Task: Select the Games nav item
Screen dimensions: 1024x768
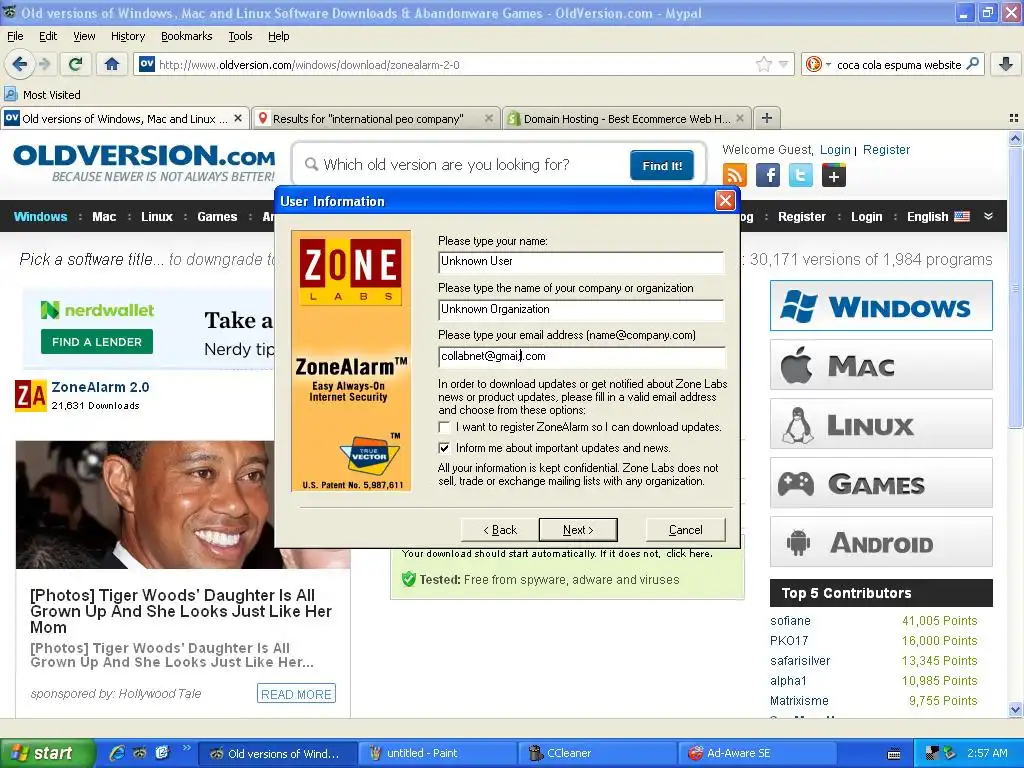Action: click(217, 216)
